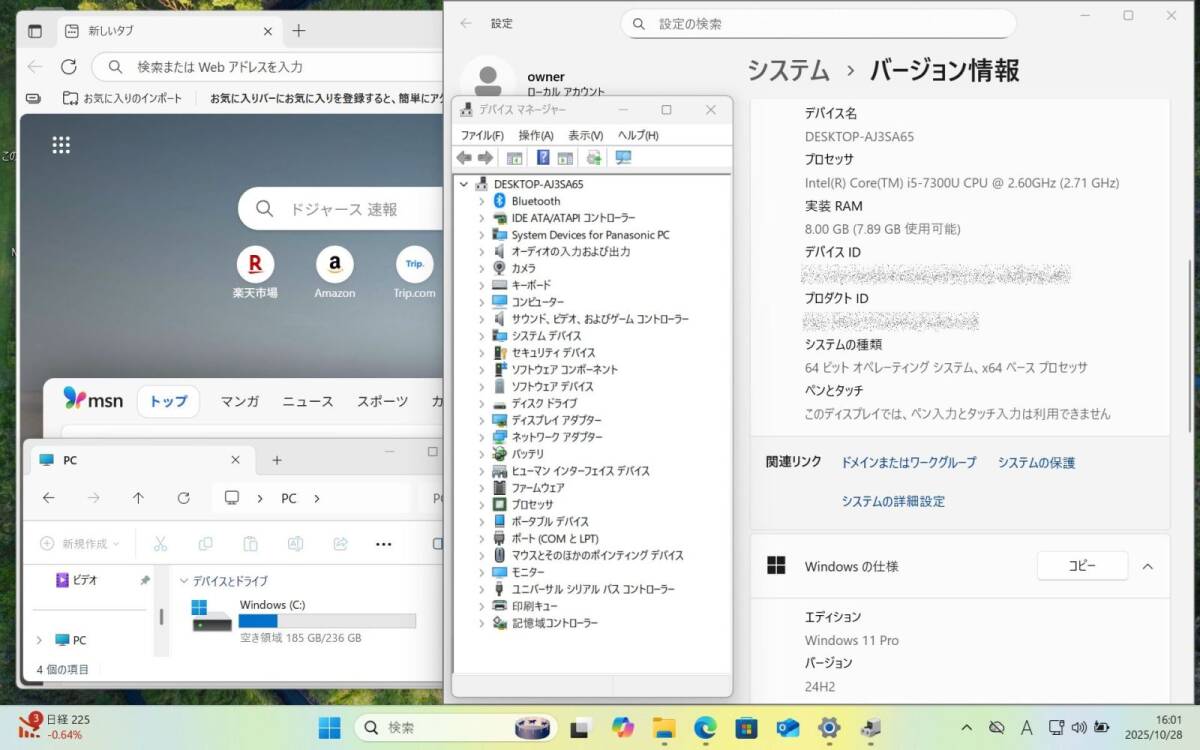Click the update driver toolbar icon in Device Manager
Viewport: 1200px width, 750px height.
[594, 158]
